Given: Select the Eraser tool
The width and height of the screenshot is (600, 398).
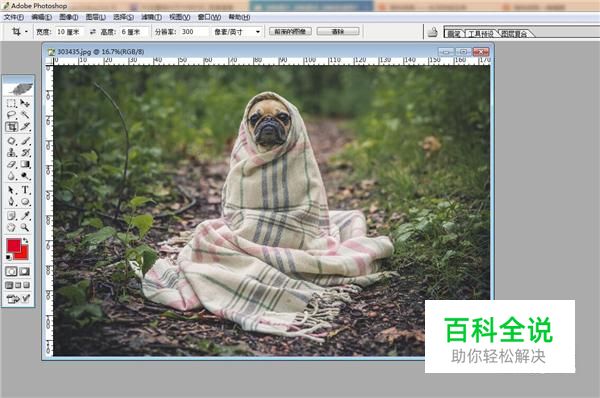Looking at the screenshot, I should click(11, 165).
